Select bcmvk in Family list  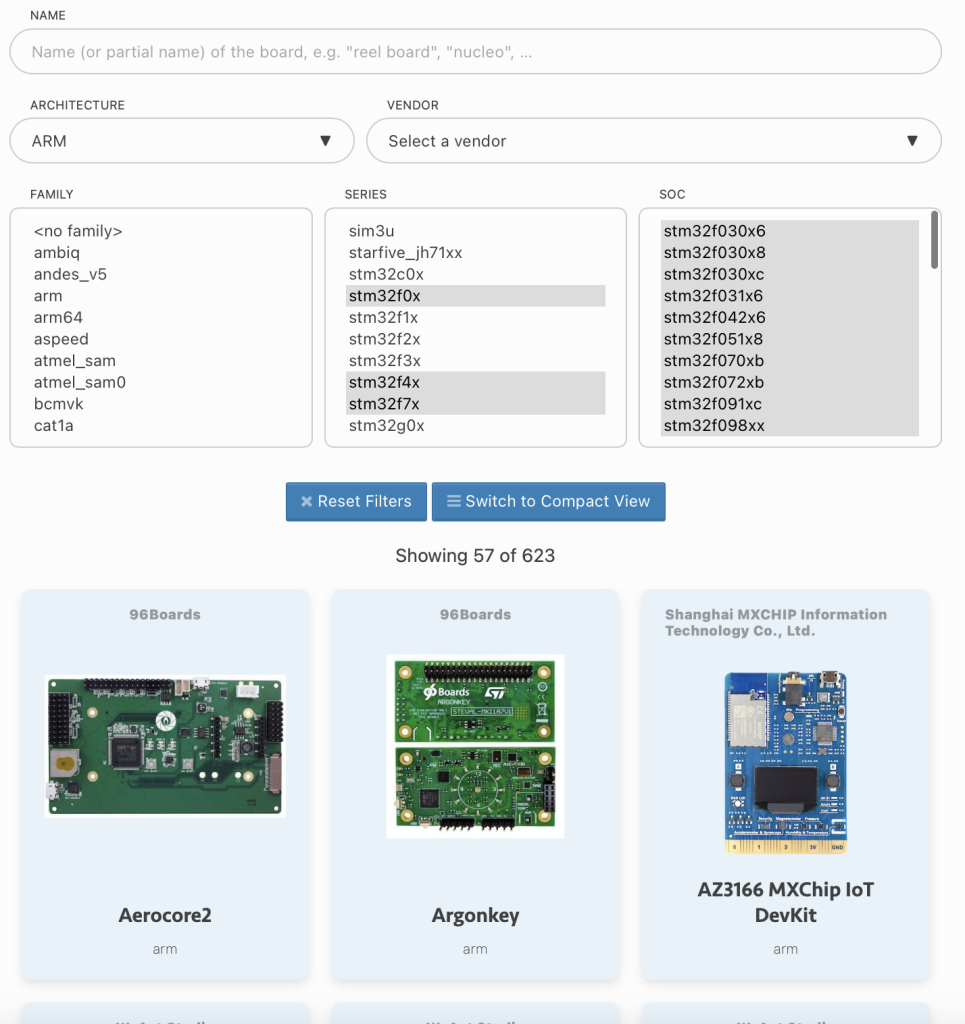(x=161, y=404)
